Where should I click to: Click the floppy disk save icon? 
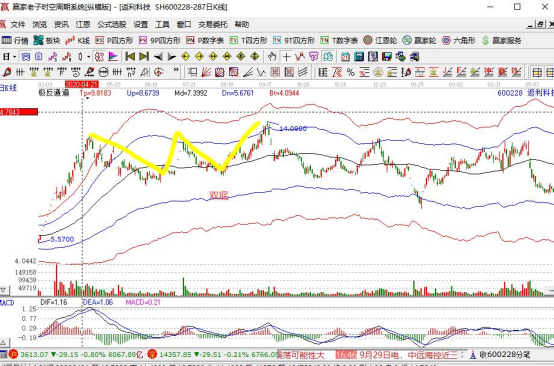[x=387, y=57]
